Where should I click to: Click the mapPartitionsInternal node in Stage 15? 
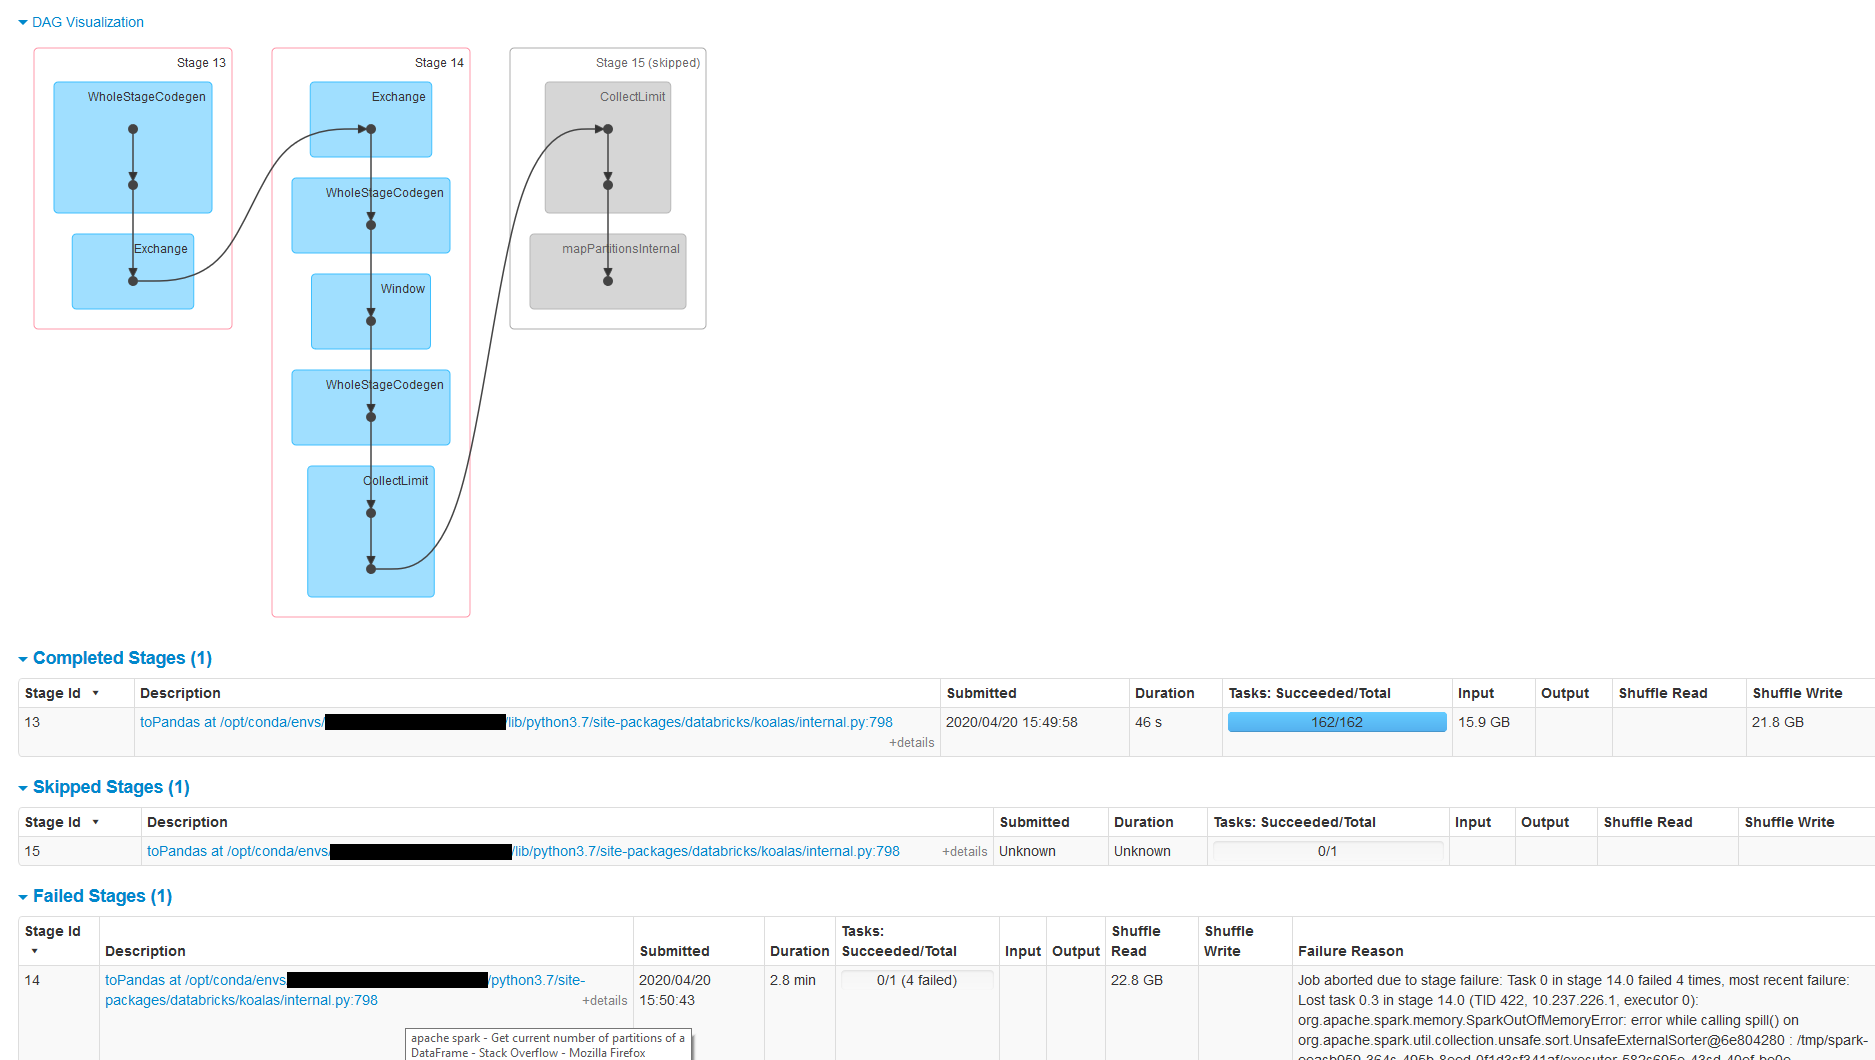607,271
